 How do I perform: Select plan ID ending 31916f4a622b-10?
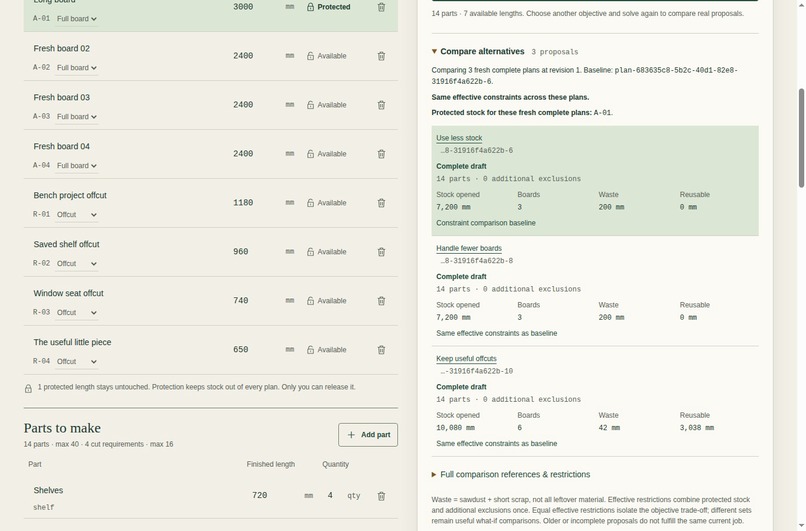point(477,371)
